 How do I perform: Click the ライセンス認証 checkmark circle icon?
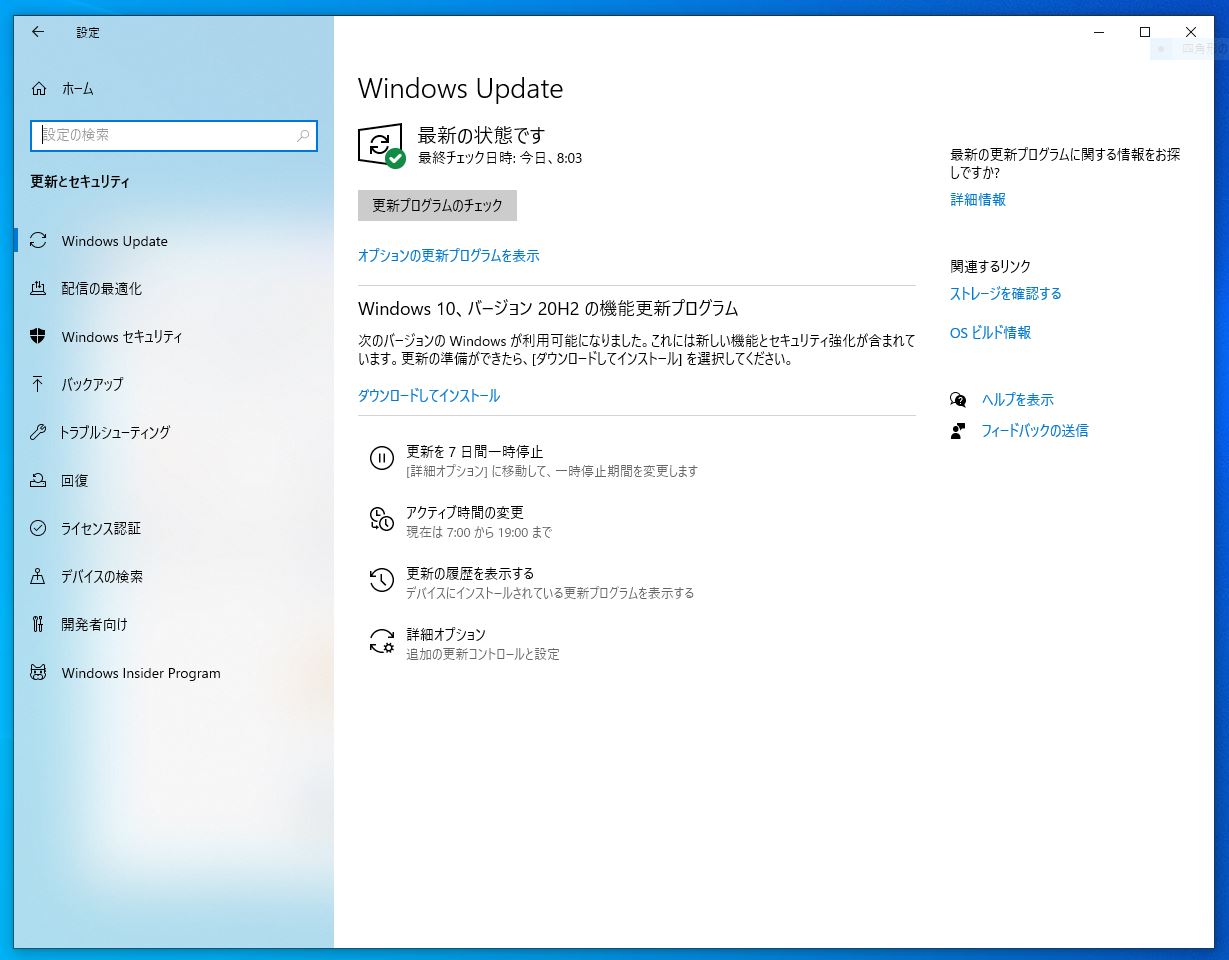click(x=38, y=528)
